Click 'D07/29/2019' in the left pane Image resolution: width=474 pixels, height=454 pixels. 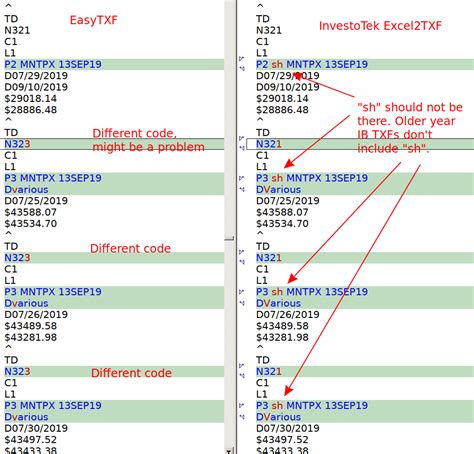(36, 76)
